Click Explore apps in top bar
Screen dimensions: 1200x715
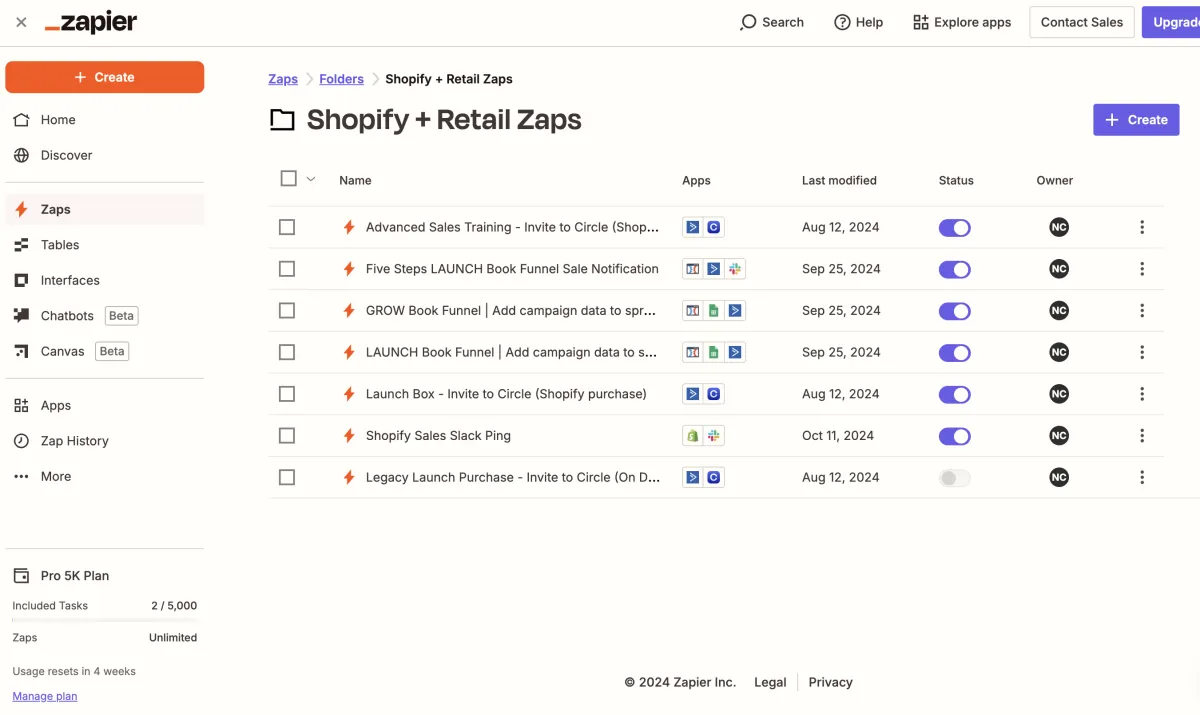pos(962,22)
